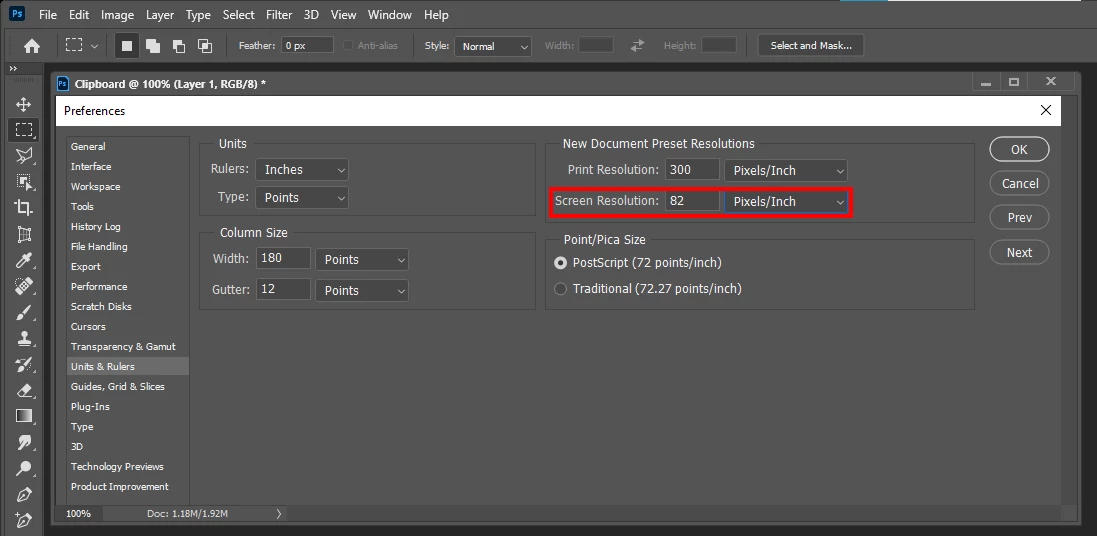
Task: Open the Style dropdown in options bar
Action: click(493, 46)
